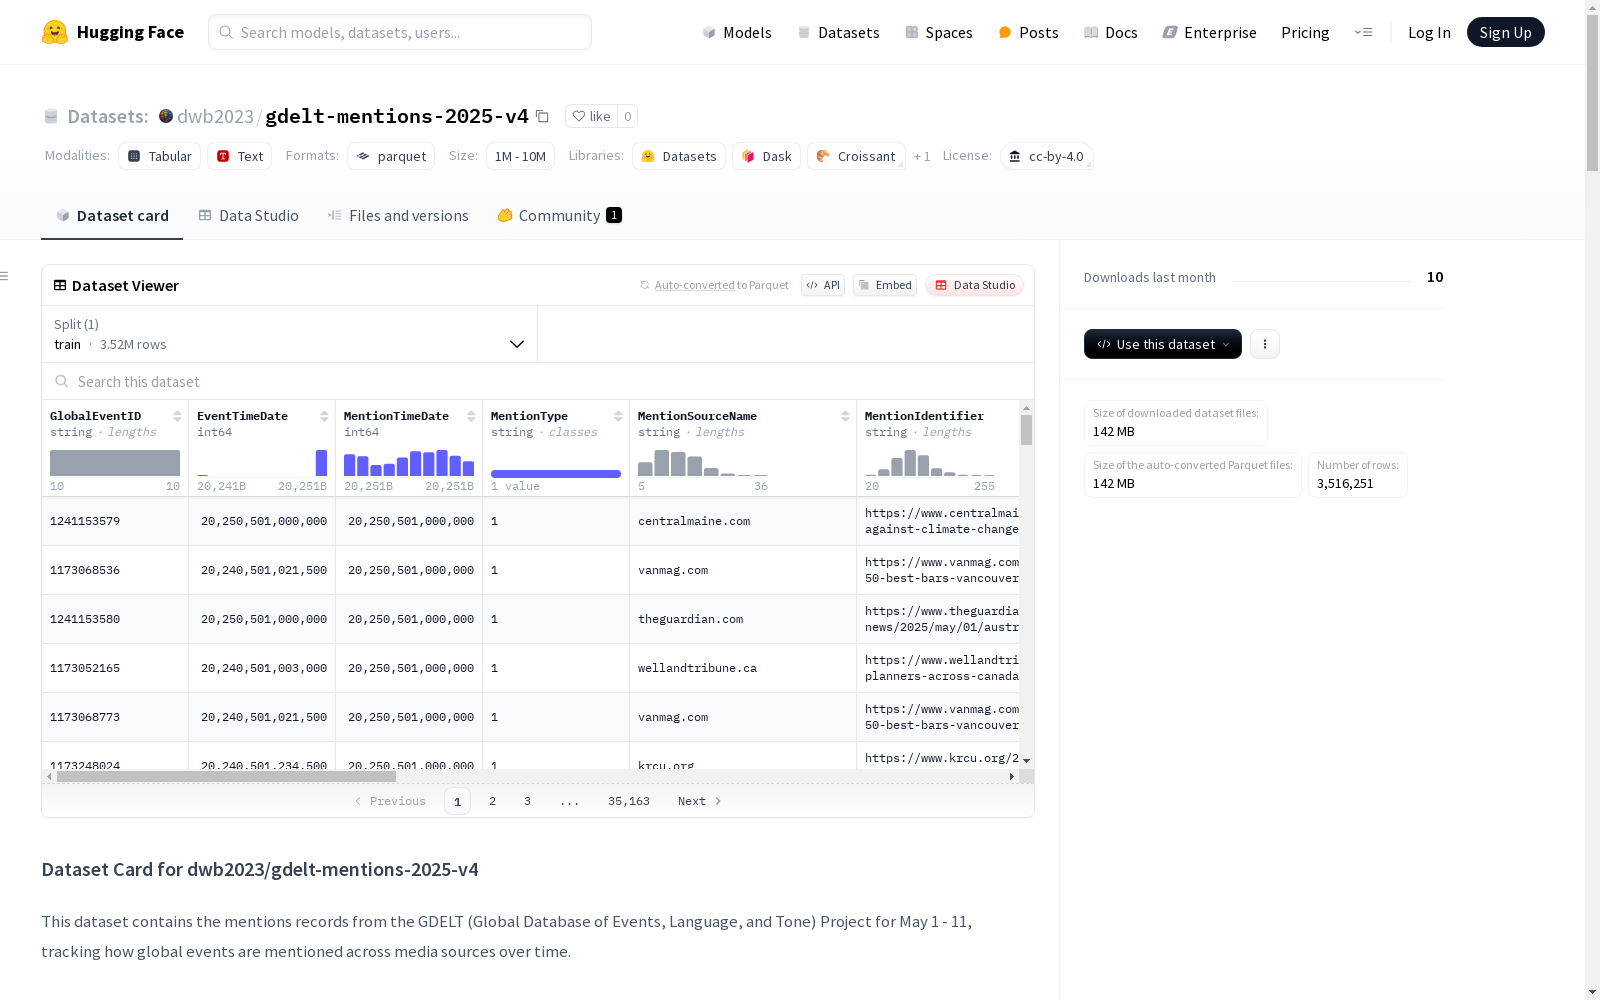This screenshot has width=1600, height=1000.
Task: Open the Community tab
Action: pos(559,216)
